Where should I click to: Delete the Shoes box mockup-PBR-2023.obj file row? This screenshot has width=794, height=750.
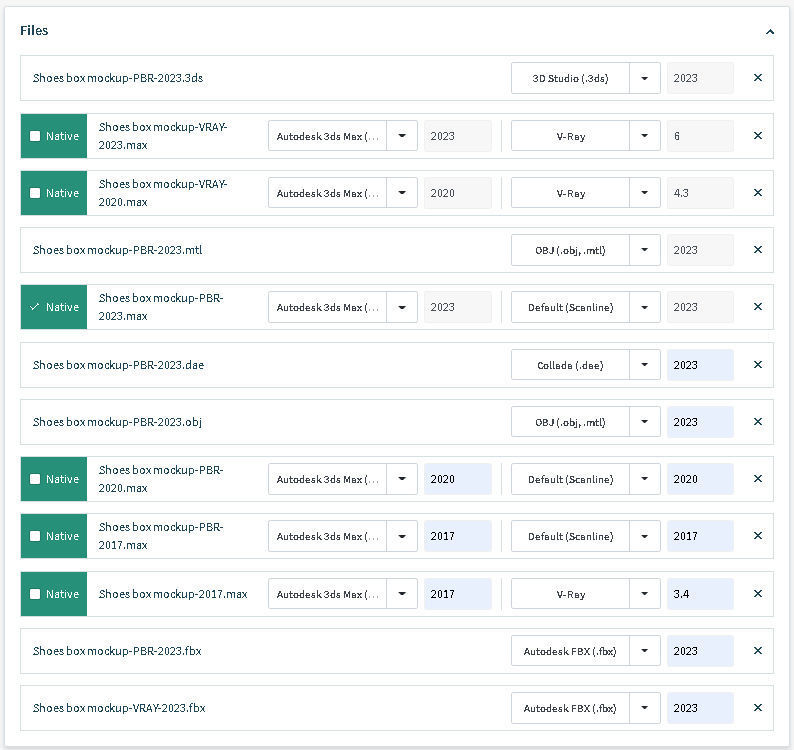pyautogui.click(x=757, y=422)
